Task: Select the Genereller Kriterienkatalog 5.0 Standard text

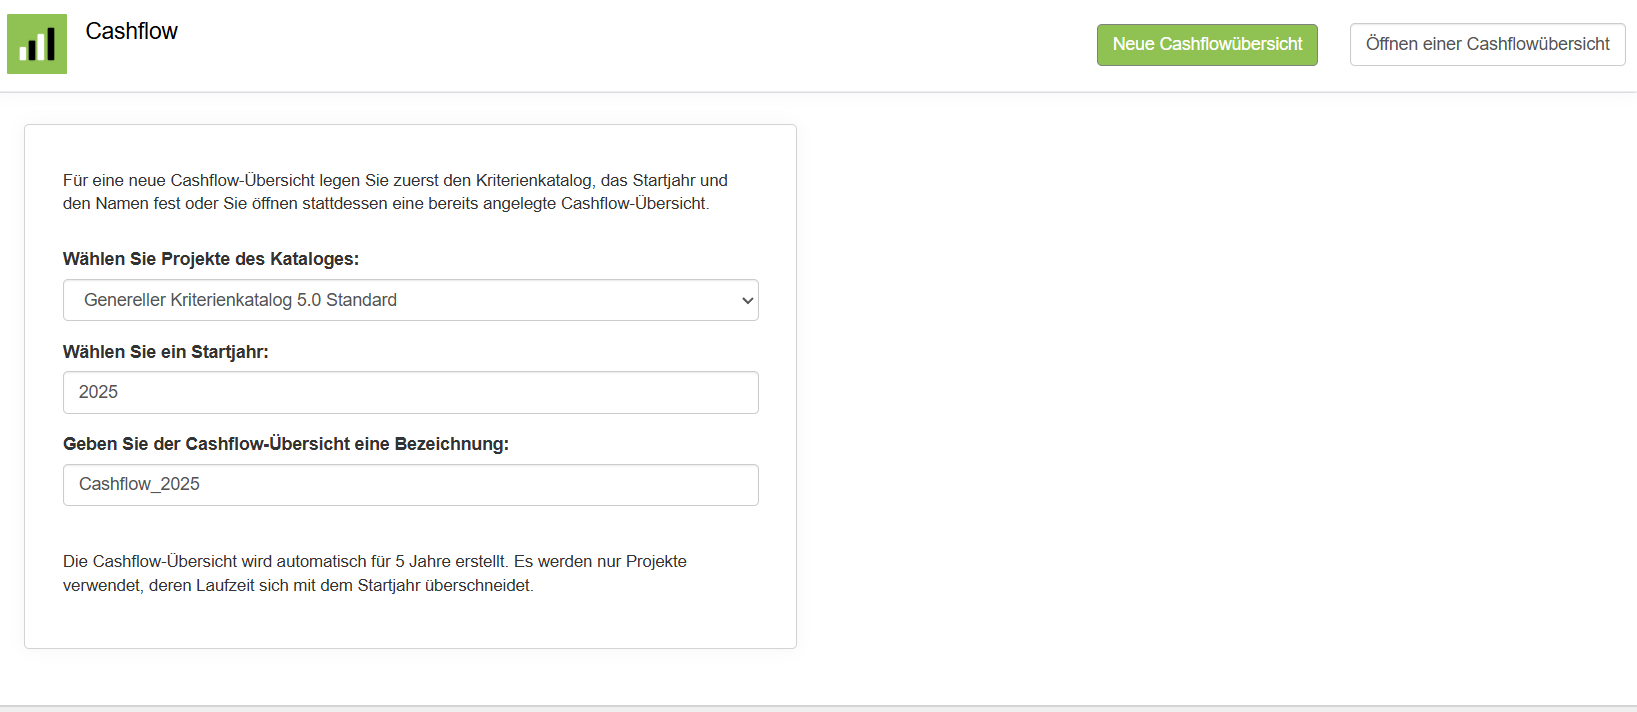Action: click(240, 300)
